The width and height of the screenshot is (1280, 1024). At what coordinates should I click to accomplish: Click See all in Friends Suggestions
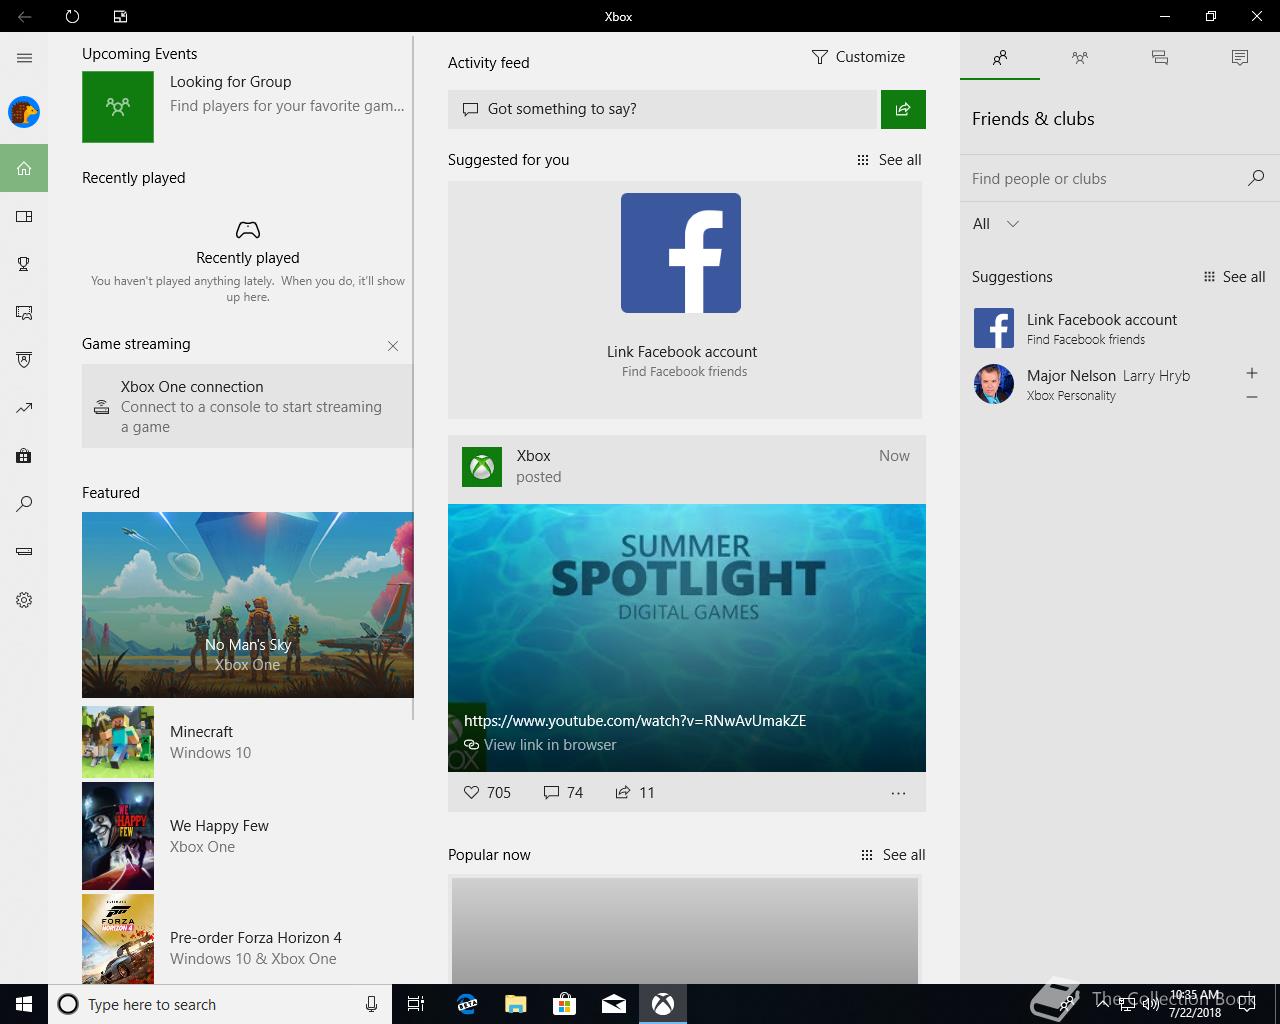click(1234, 277)
